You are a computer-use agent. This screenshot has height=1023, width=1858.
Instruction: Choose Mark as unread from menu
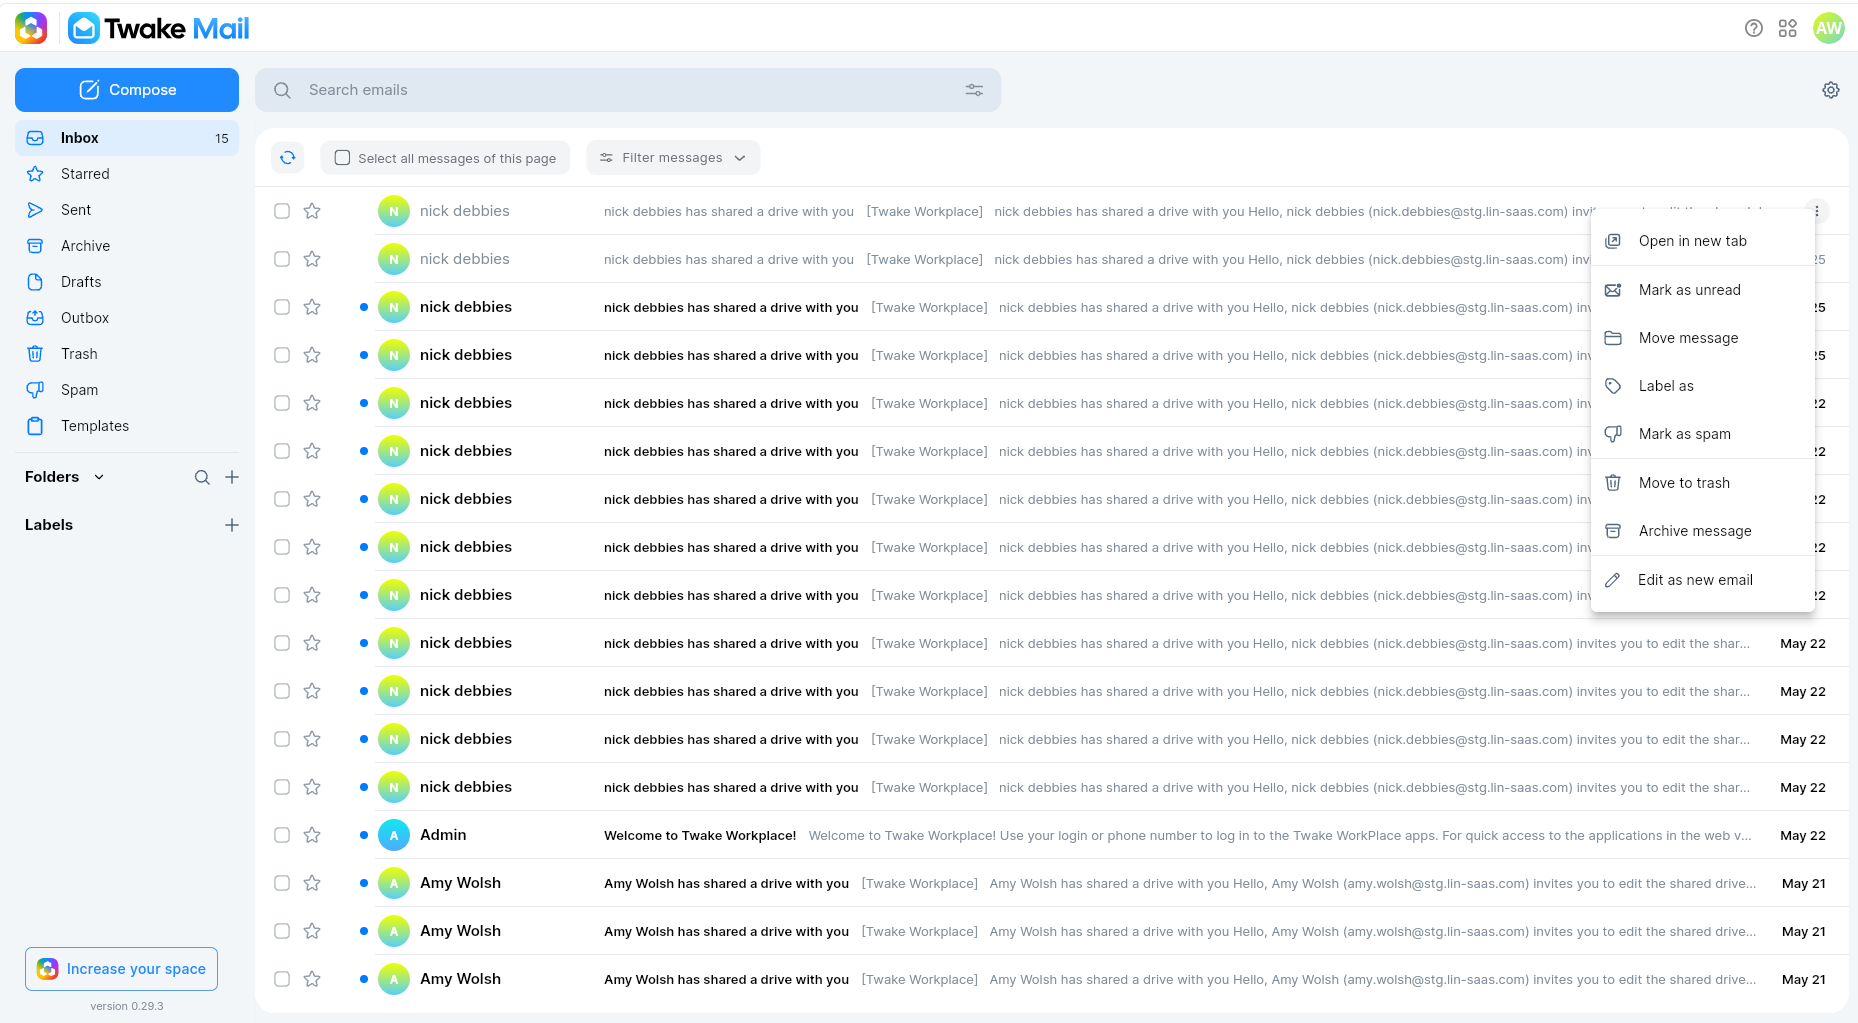tap(1703, 290)
